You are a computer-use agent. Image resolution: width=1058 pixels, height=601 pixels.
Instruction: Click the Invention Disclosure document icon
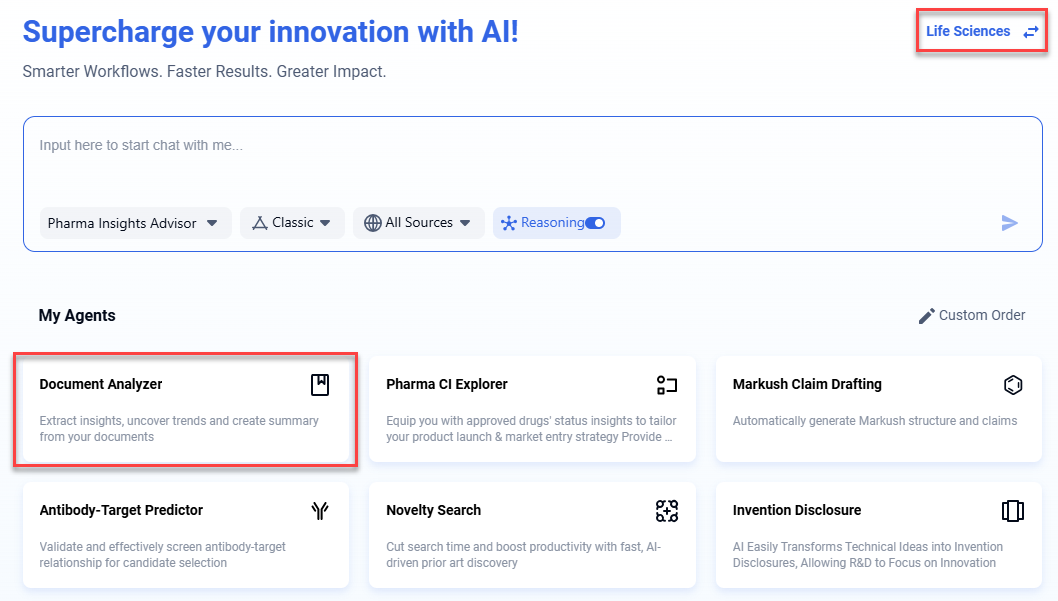pyautogui.click(x=1012, y=511)
